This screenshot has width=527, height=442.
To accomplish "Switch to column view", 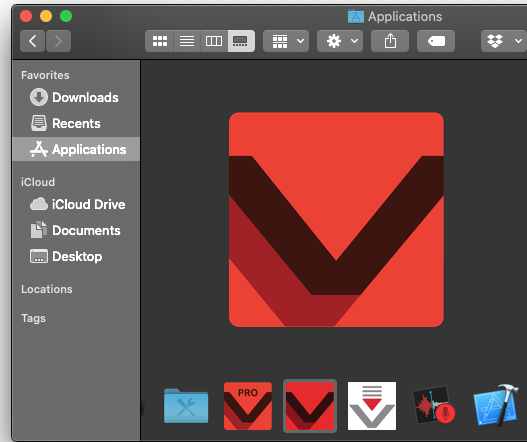I will pos(214,41).
